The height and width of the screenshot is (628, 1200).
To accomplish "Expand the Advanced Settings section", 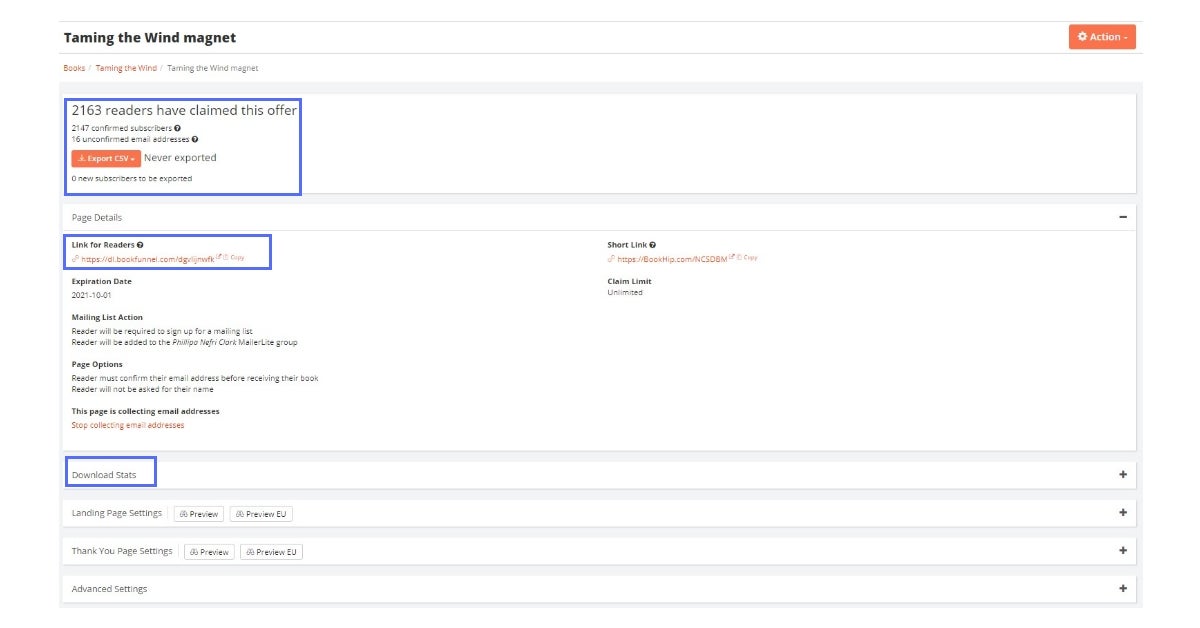I will [1122, 589].
